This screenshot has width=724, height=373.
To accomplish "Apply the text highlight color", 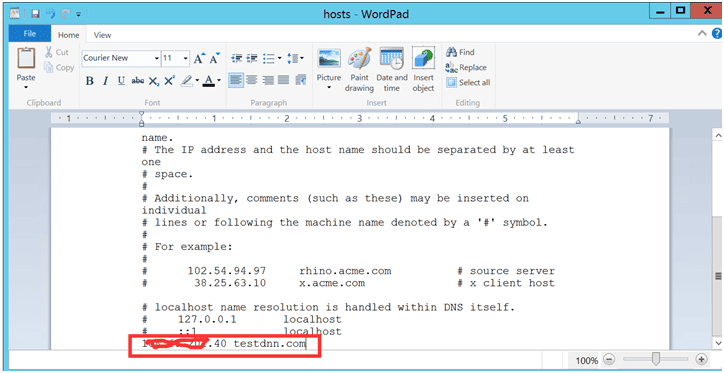I will [x=187, y=81].
